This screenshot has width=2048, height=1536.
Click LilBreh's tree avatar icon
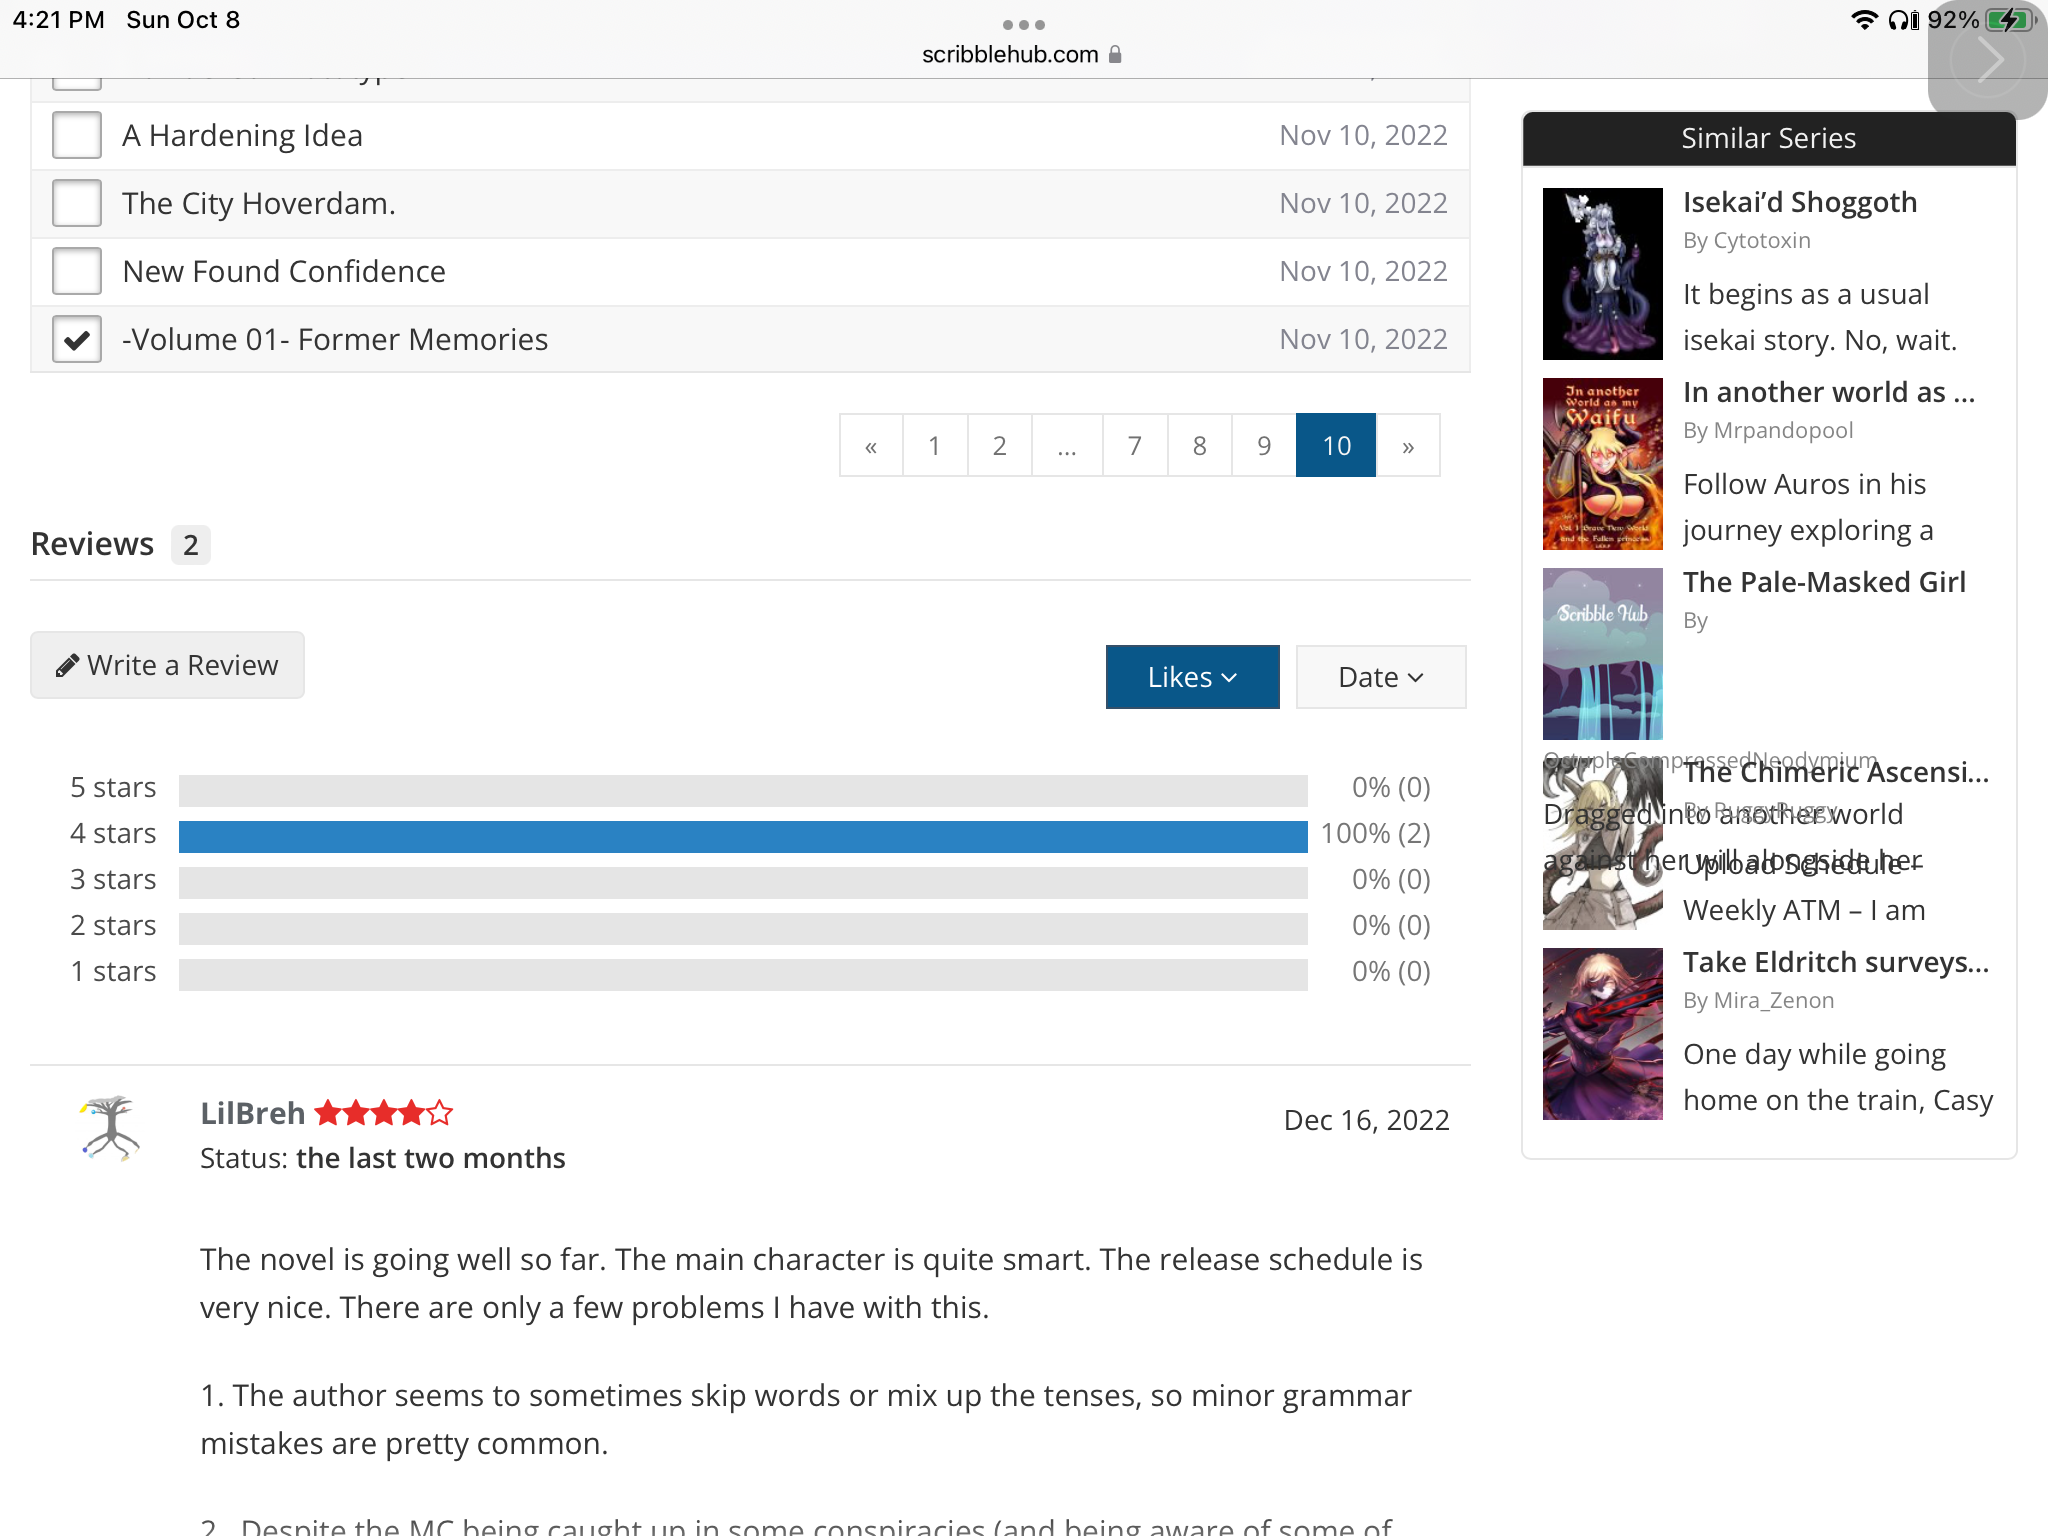click(110, 1127)
